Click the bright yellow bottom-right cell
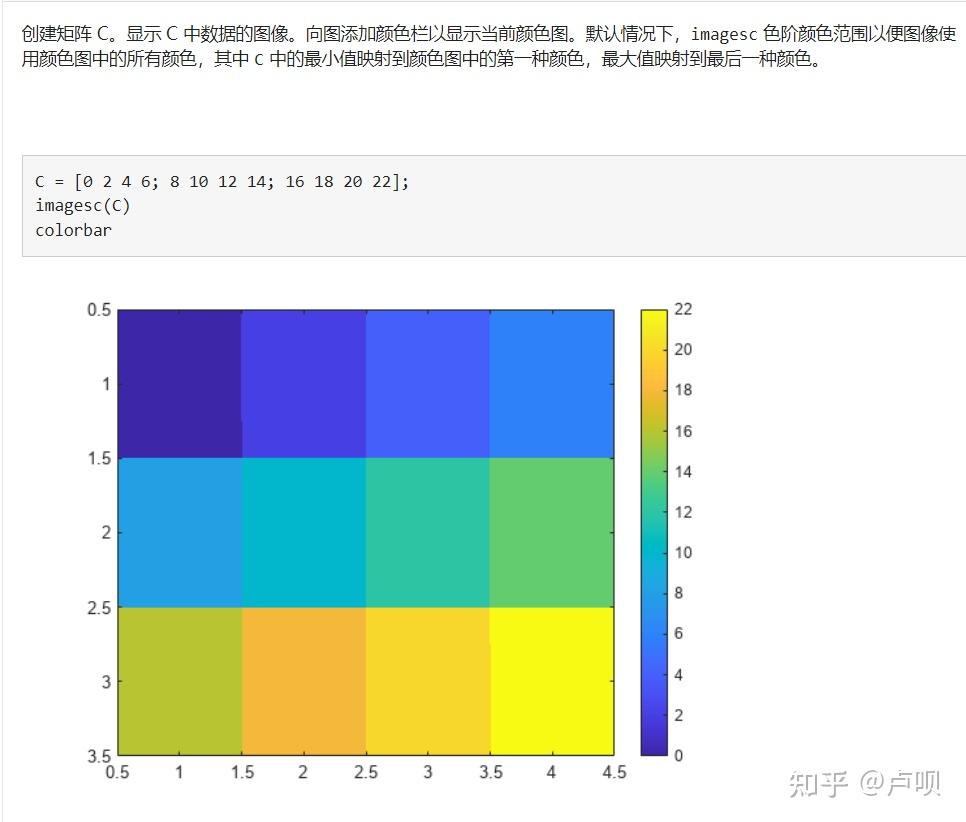The image size is (966, 822). coord(550,680)
